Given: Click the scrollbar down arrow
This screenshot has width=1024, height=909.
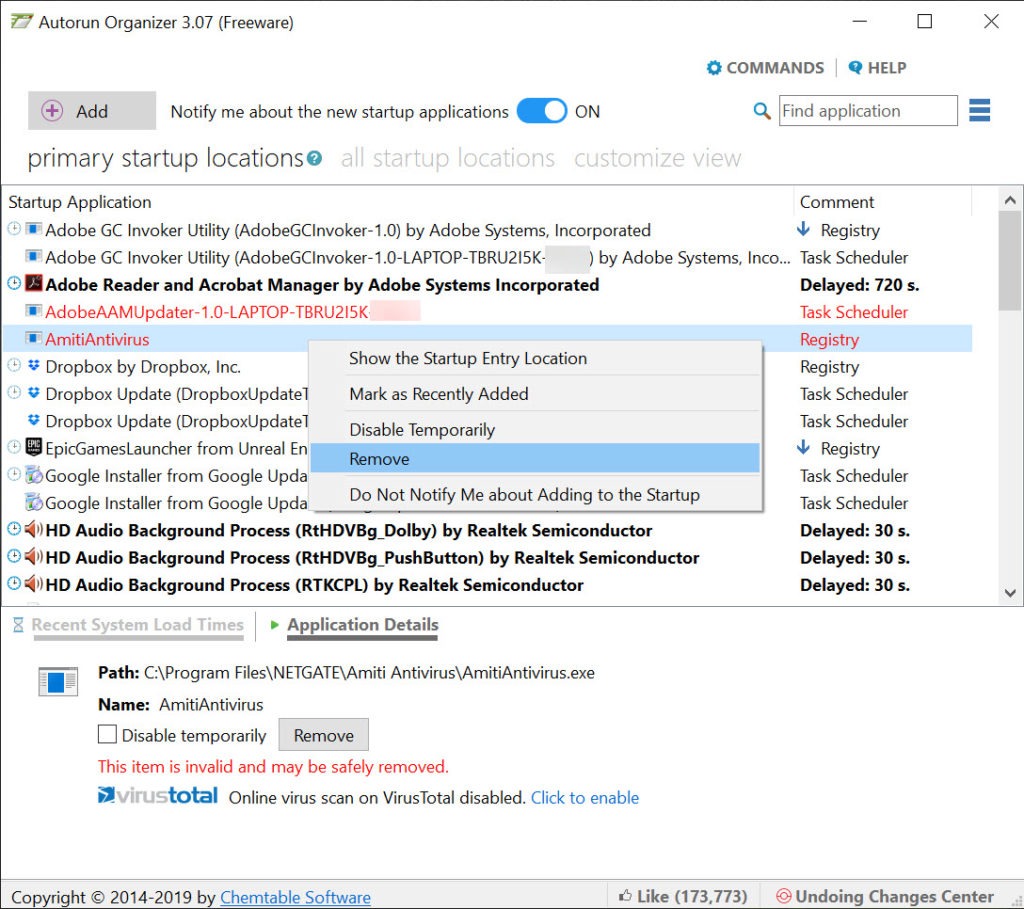Looking at the screenshot, I should click(1010, 593).
